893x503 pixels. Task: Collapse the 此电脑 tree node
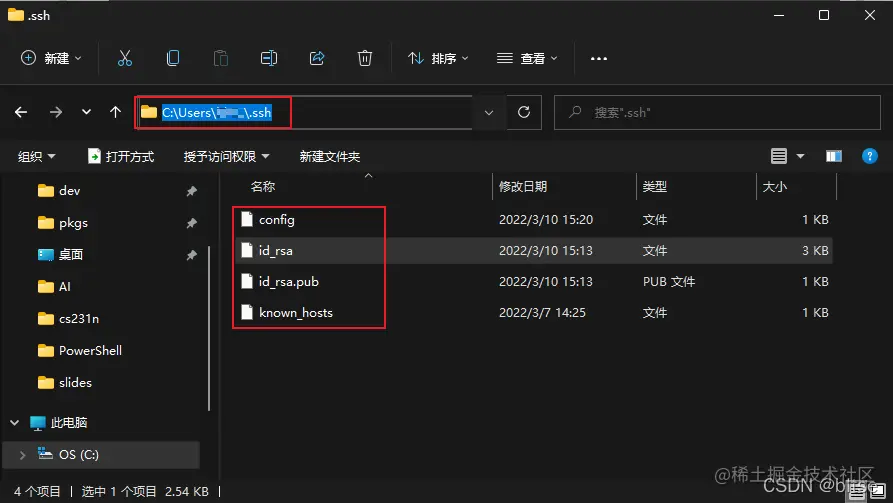coord(15,423)
